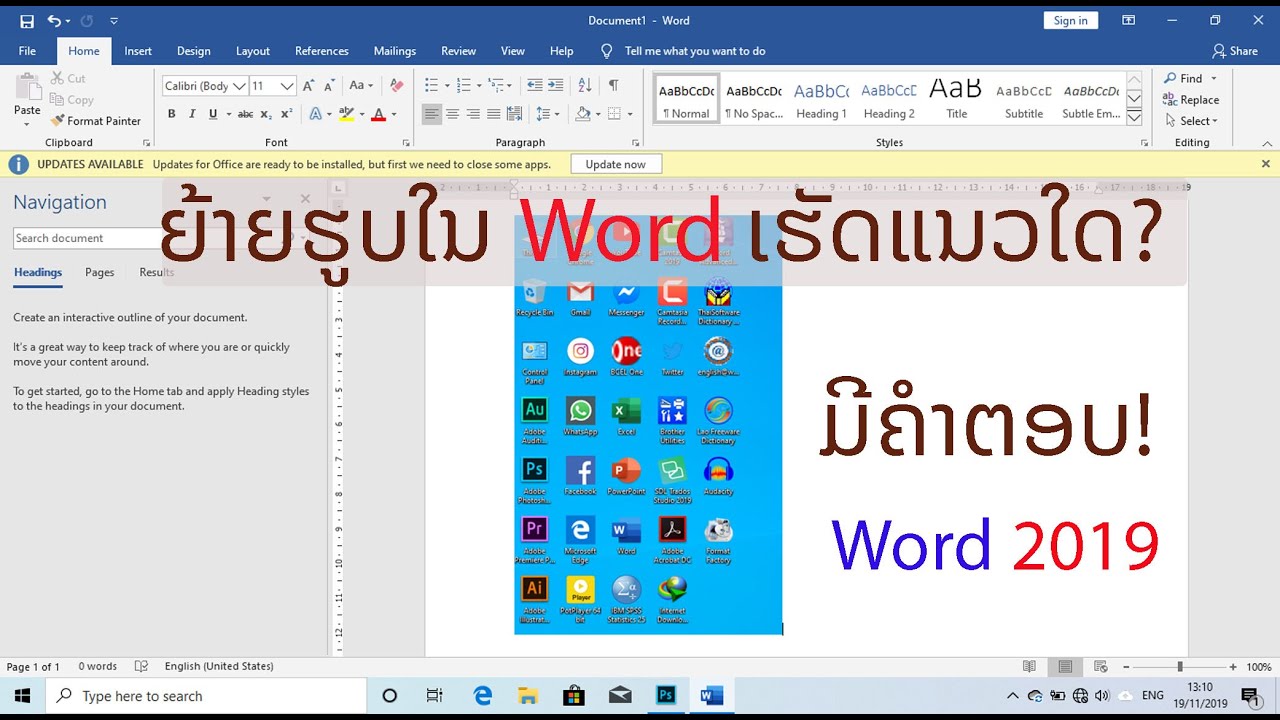This screenshot has height=720, width=1280.
Task: Open Microsoft Store from taskbar
Action: coord(574,696)
